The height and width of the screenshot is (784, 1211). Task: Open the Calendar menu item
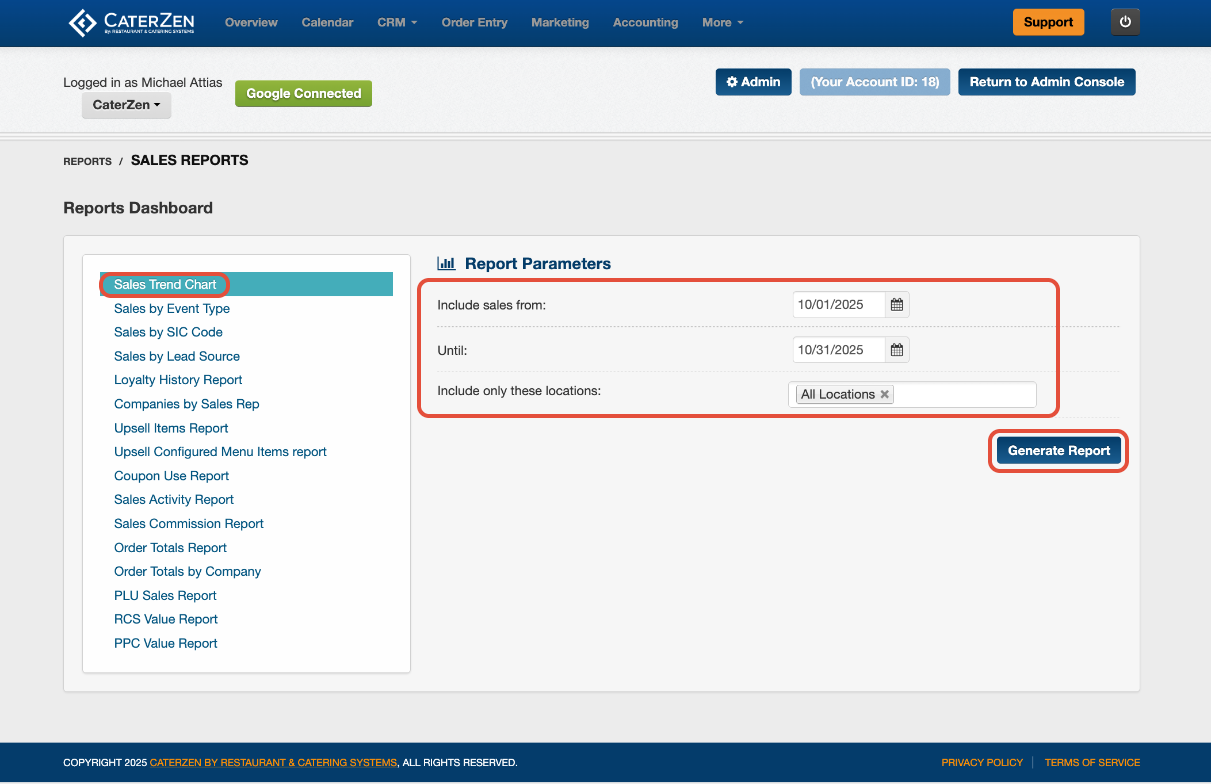coord(327,22)
